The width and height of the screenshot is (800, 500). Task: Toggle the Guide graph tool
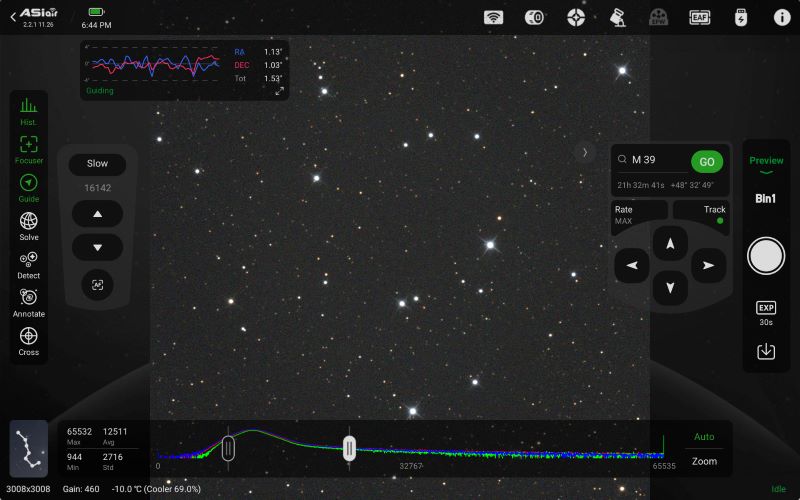[x=29, y=188]
